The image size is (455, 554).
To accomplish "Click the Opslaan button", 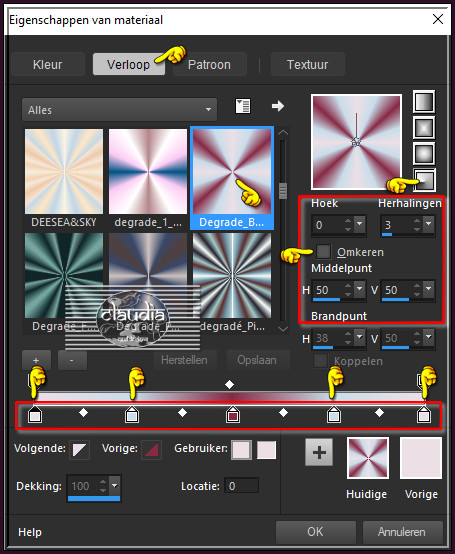I will tap(257, 360).
